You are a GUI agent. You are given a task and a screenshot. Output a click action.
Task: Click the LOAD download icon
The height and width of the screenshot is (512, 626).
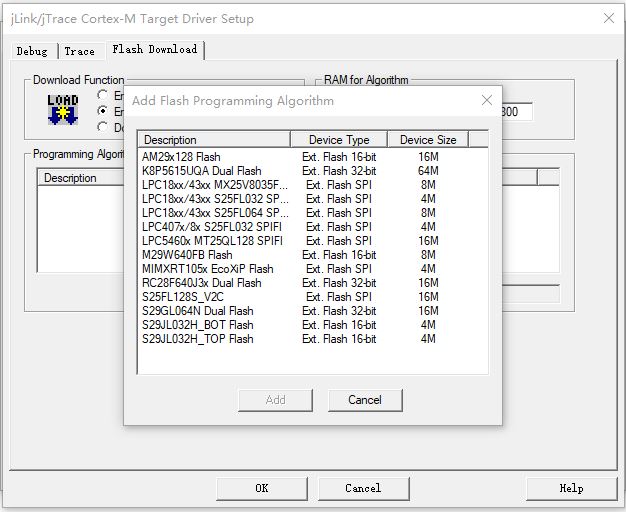point(63,110)
